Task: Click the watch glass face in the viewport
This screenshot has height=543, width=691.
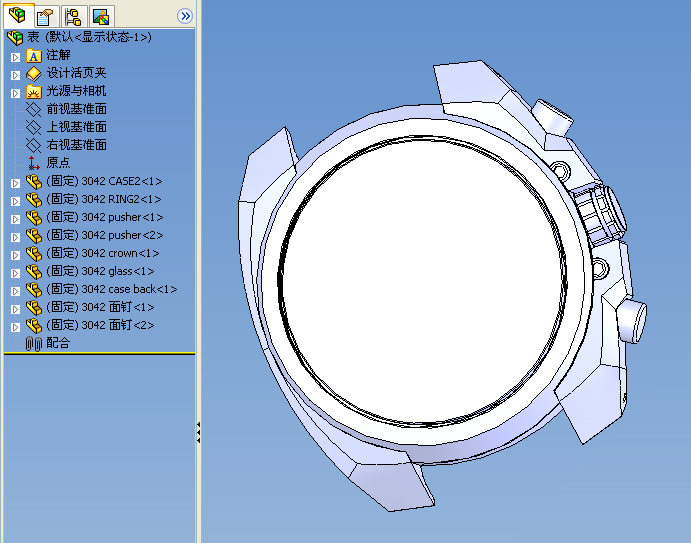Action: tap(423, 281)
